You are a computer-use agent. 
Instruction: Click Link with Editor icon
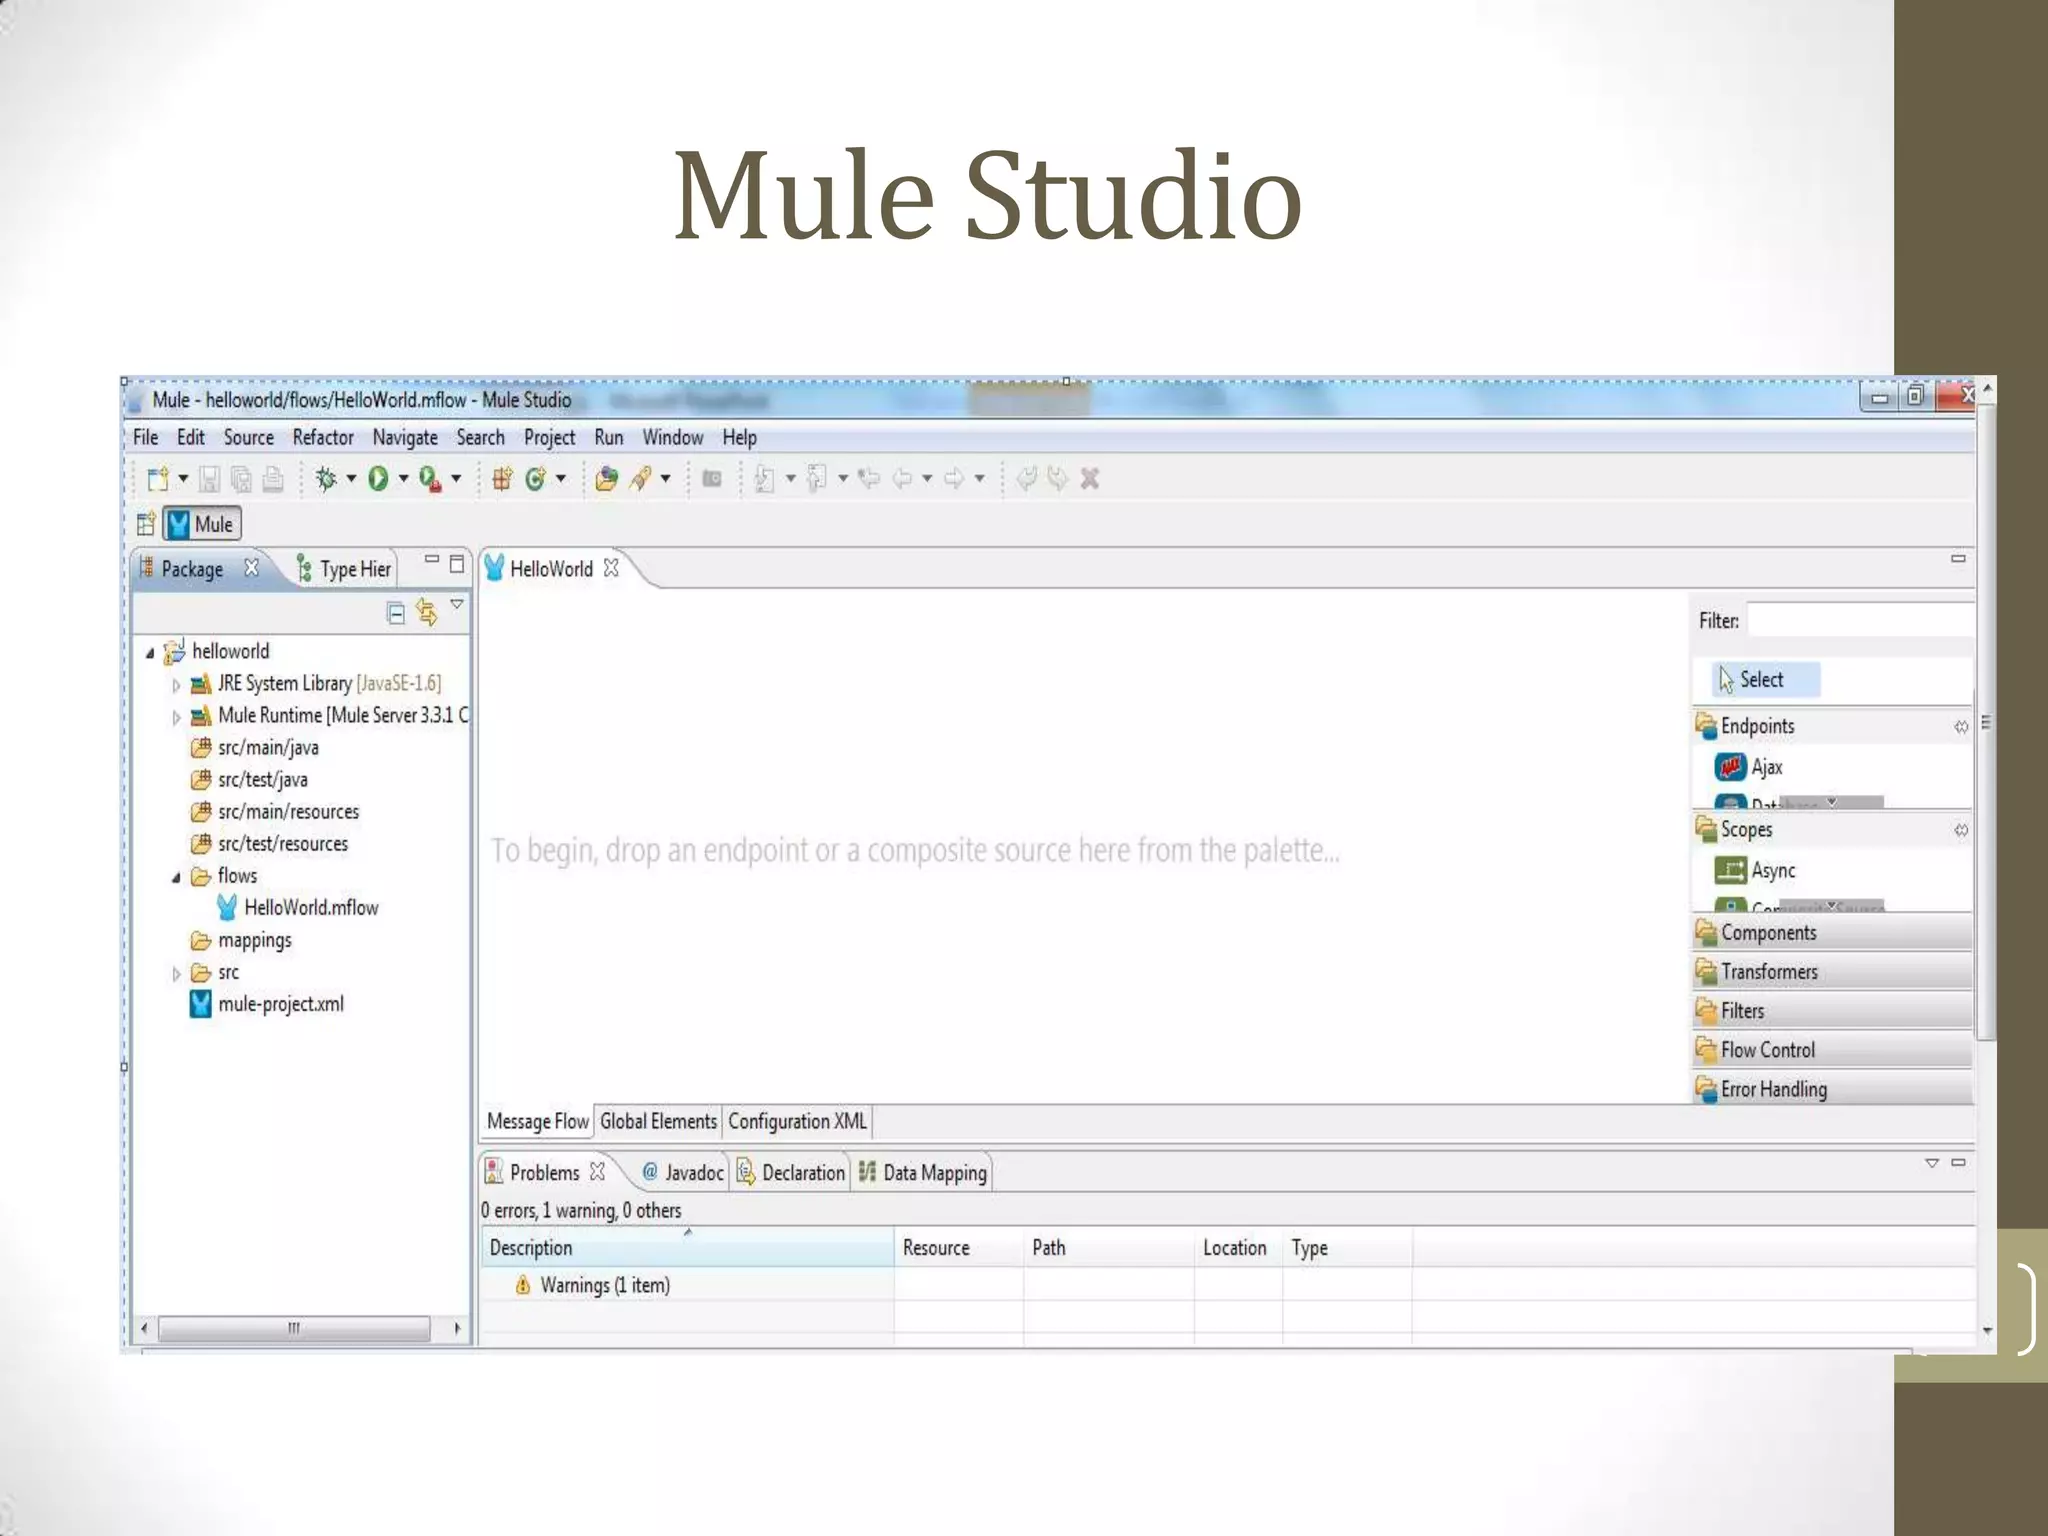(x=427, y=612)
